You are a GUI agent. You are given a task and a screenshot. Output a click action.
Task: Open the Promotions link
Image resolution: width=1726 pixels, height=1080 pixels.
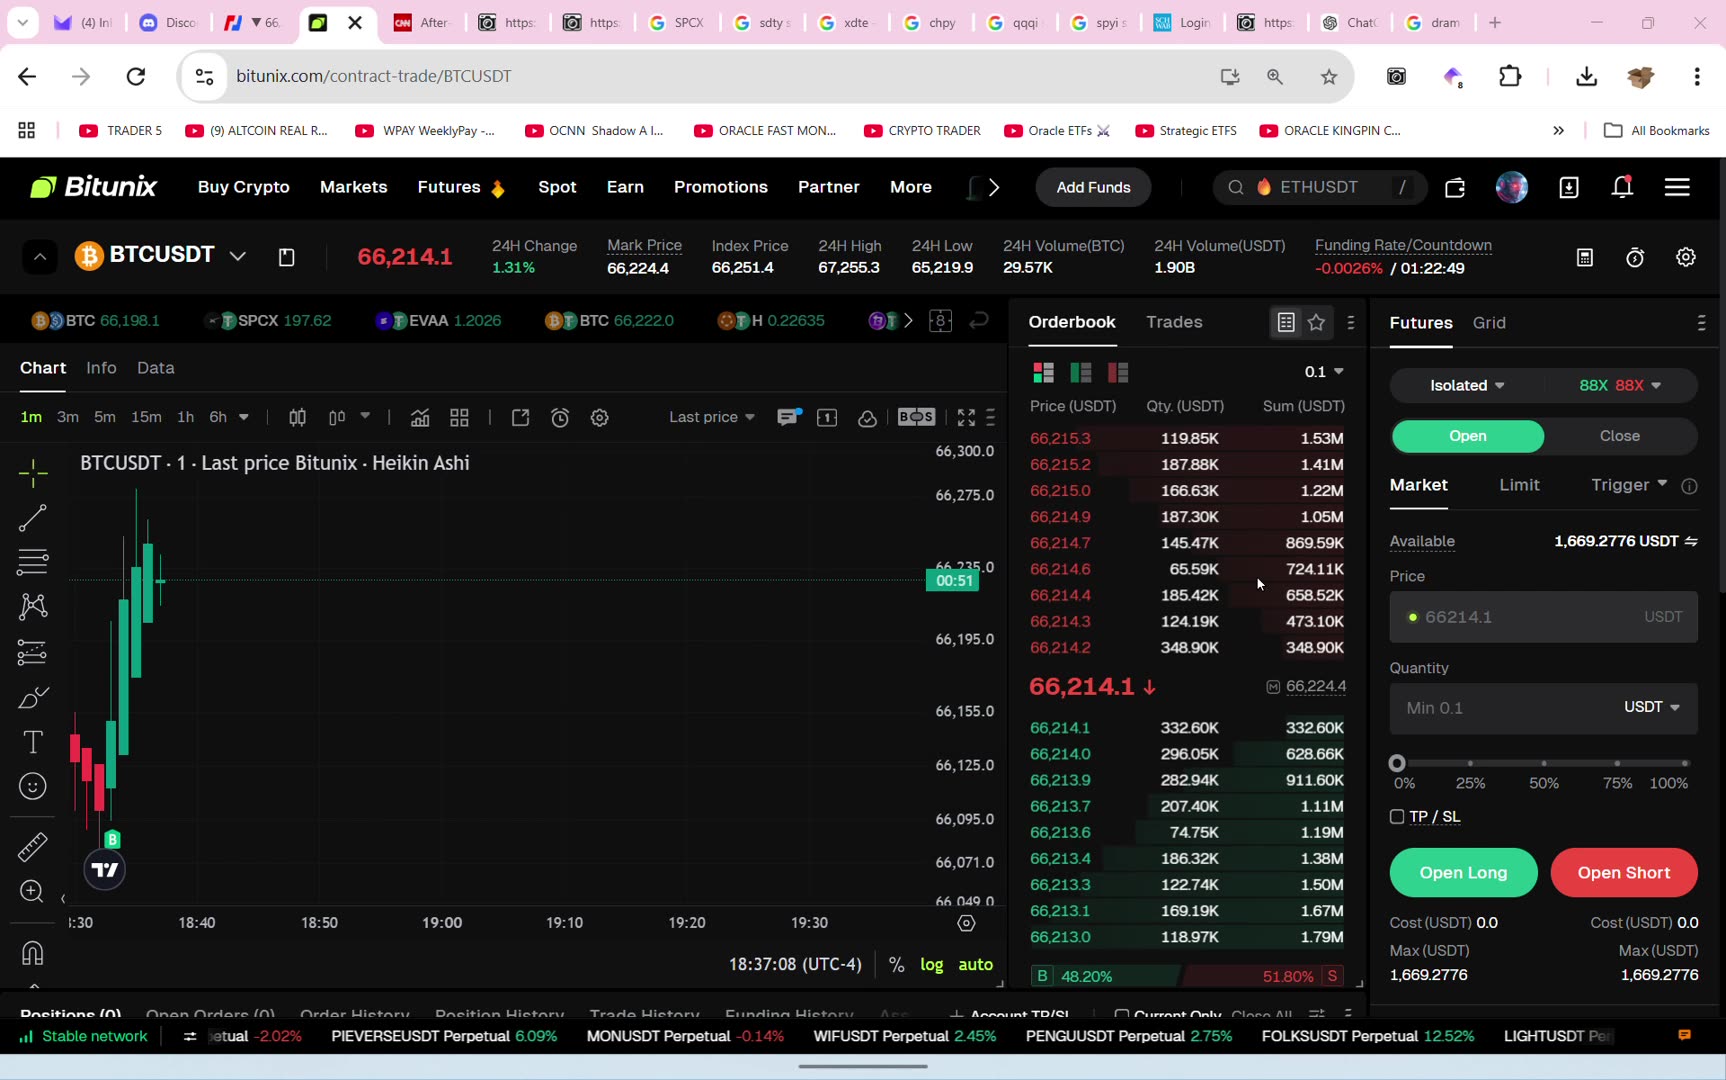click(721, 187)
